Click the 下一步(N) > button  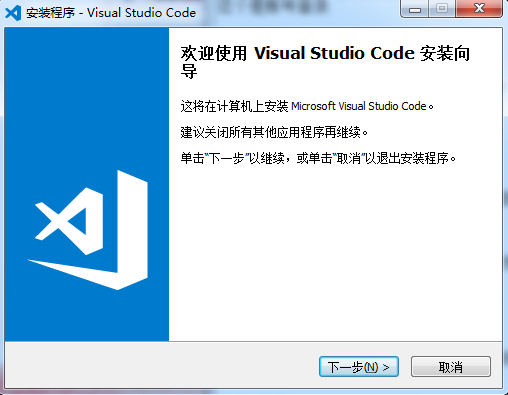[x=359, y=367]
